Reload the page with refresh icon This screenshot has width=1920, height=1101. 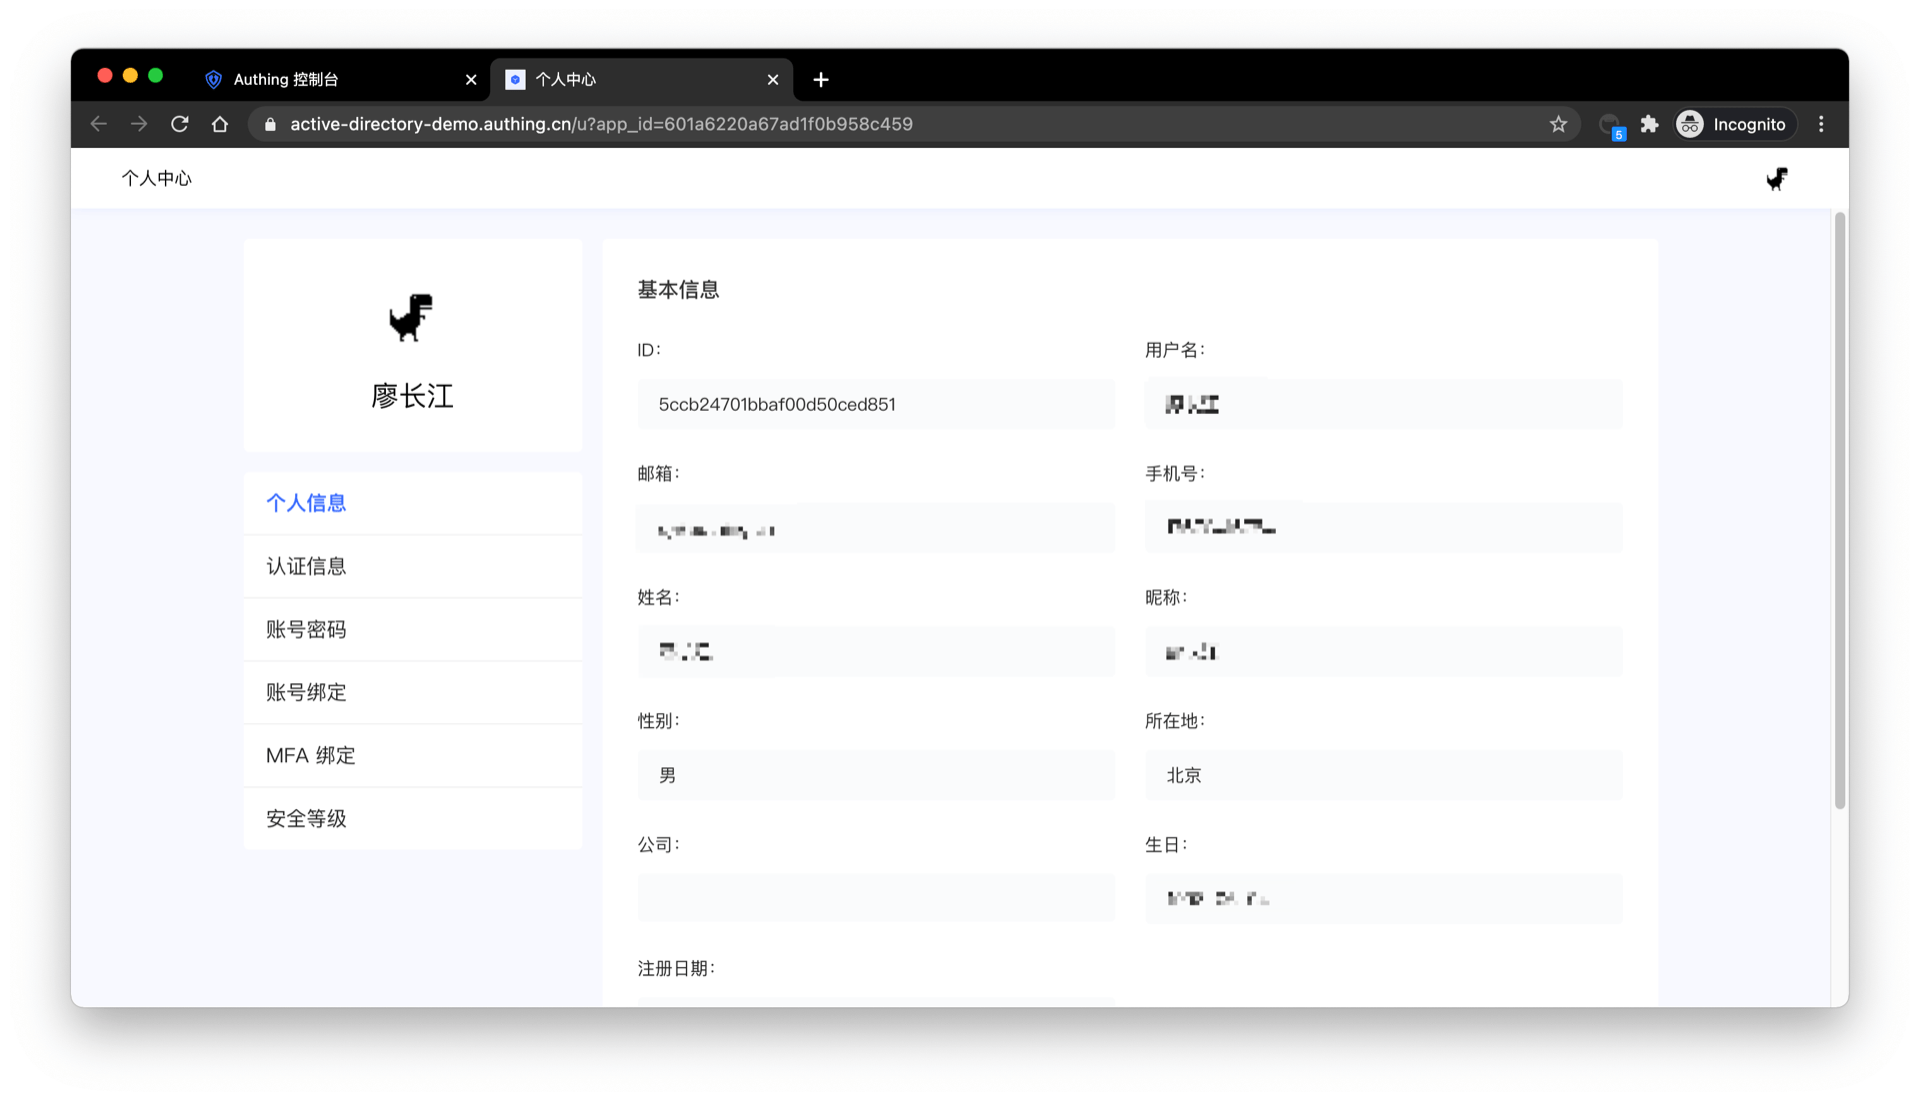pyautogui.click(x=180, y=124)
